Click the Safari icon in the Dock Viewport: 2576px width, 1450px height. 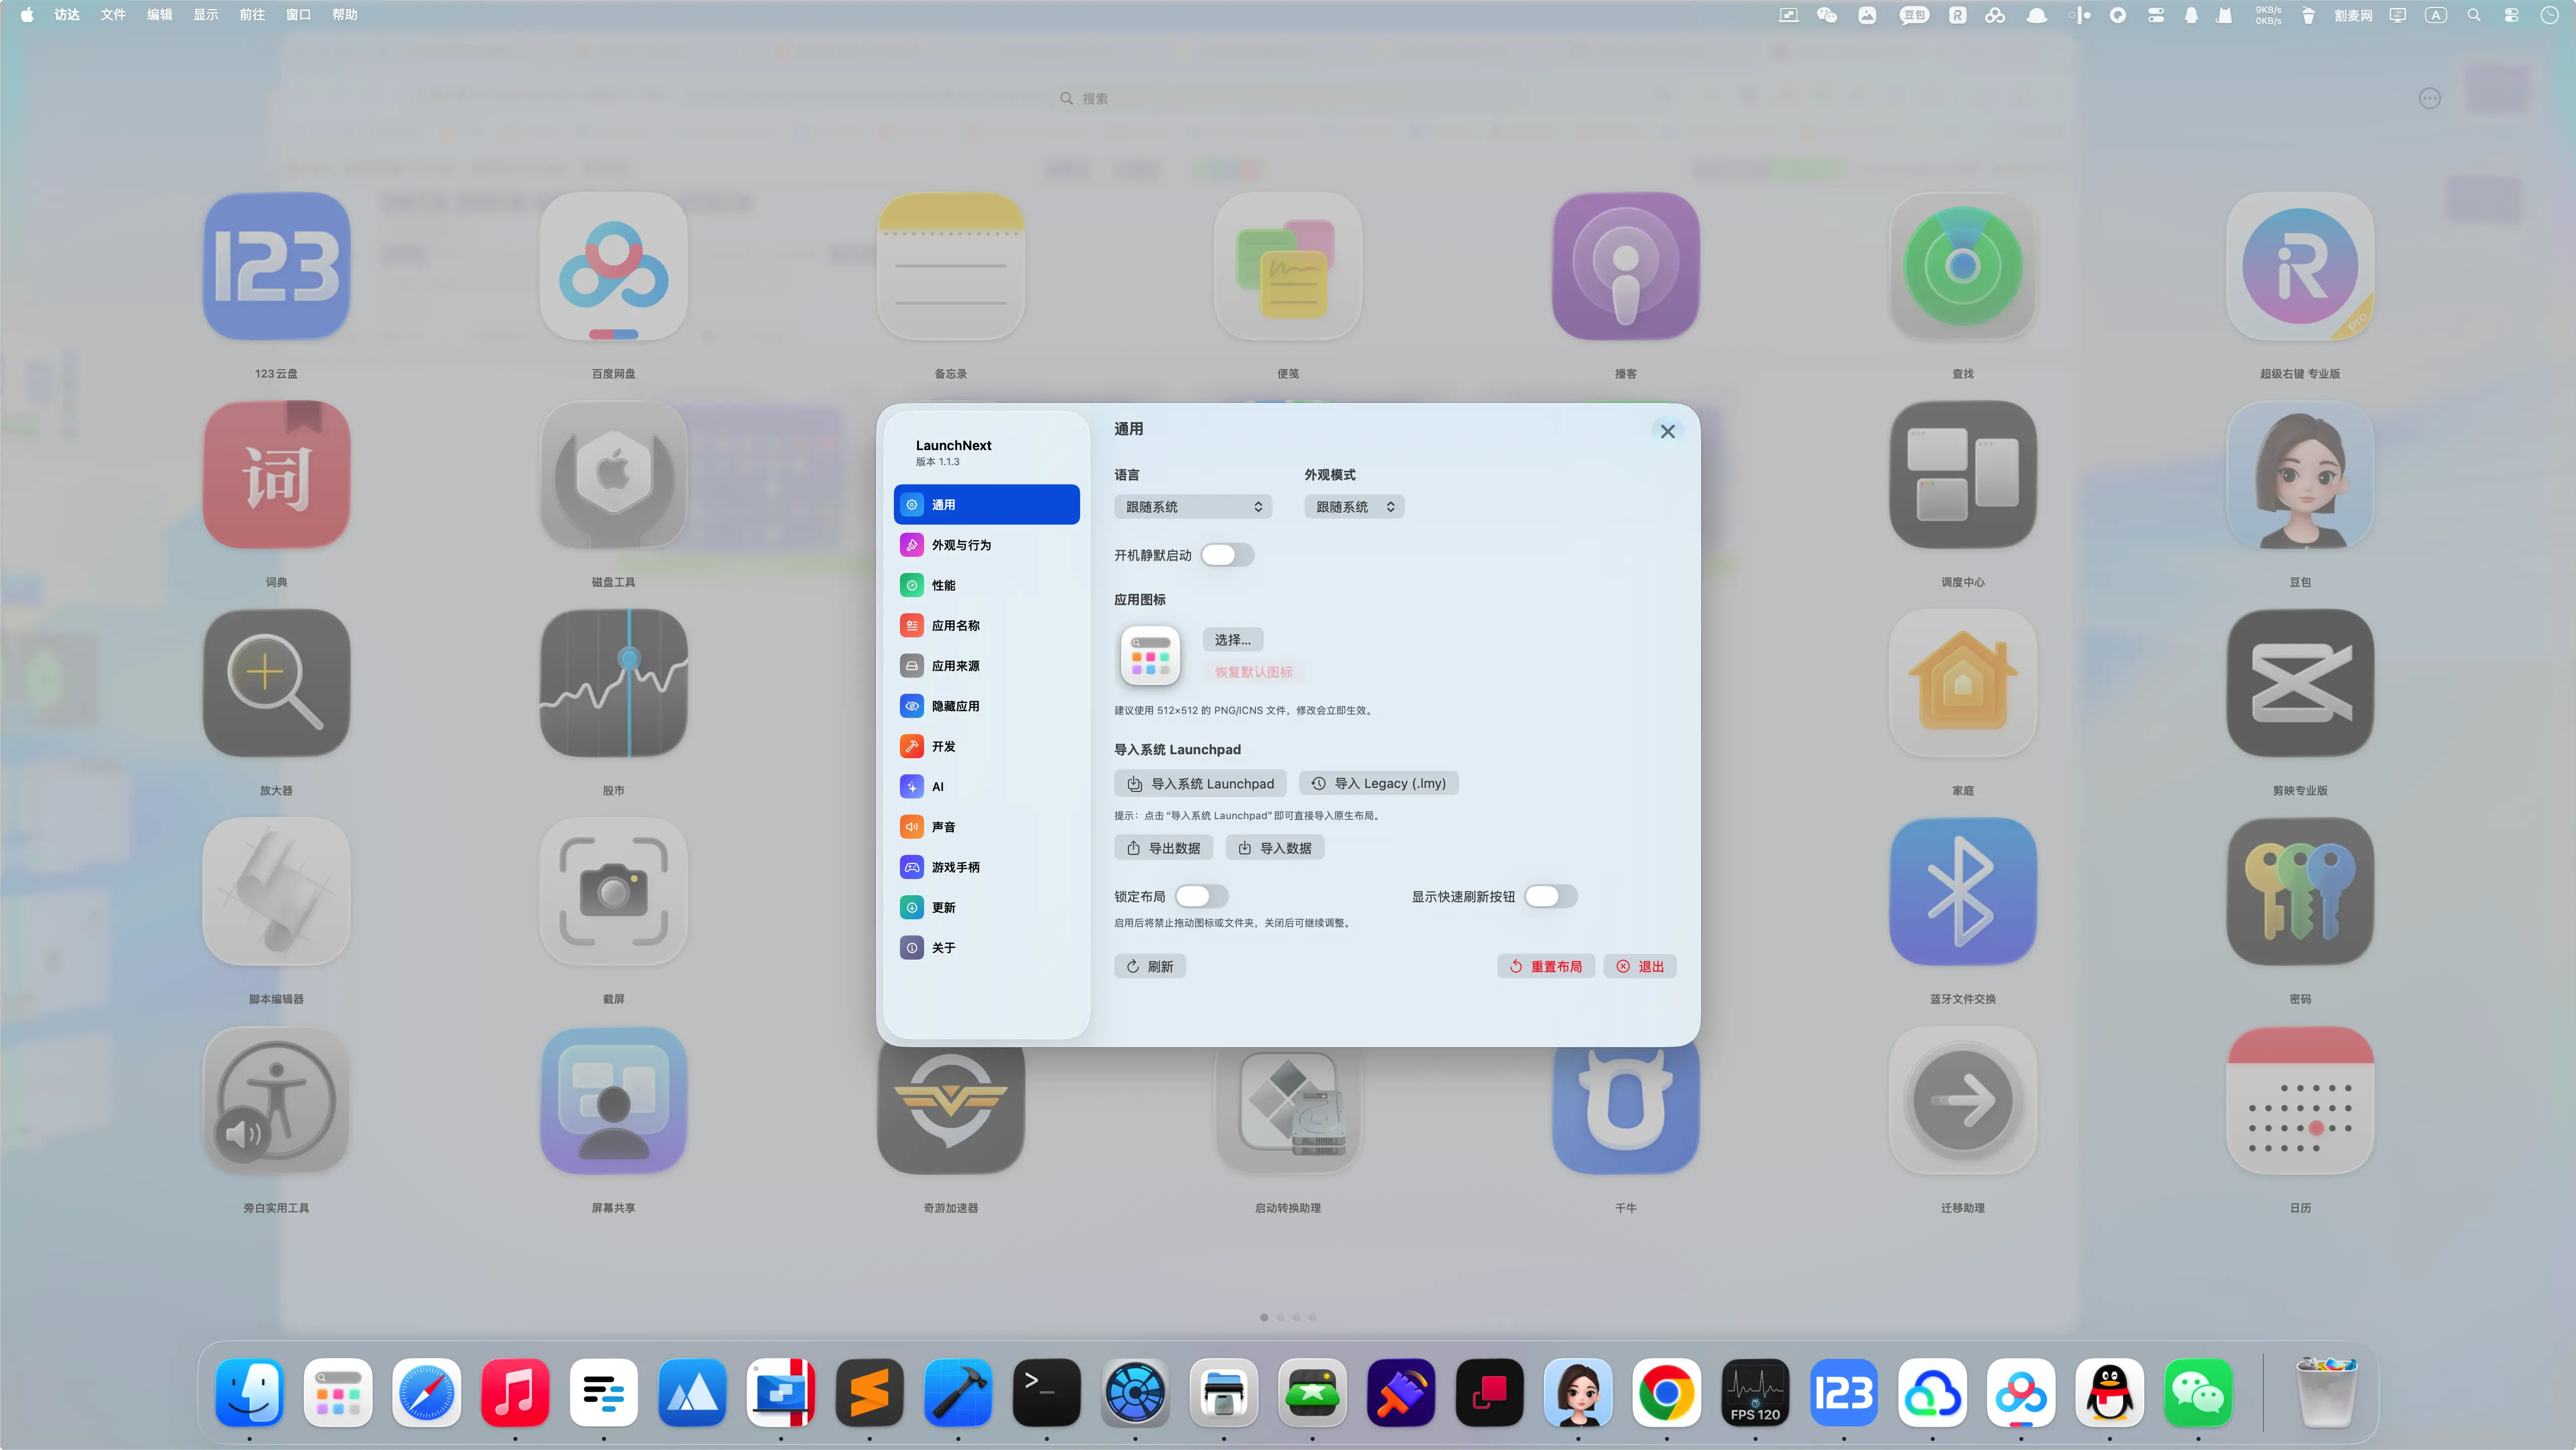coord(426,1392)
